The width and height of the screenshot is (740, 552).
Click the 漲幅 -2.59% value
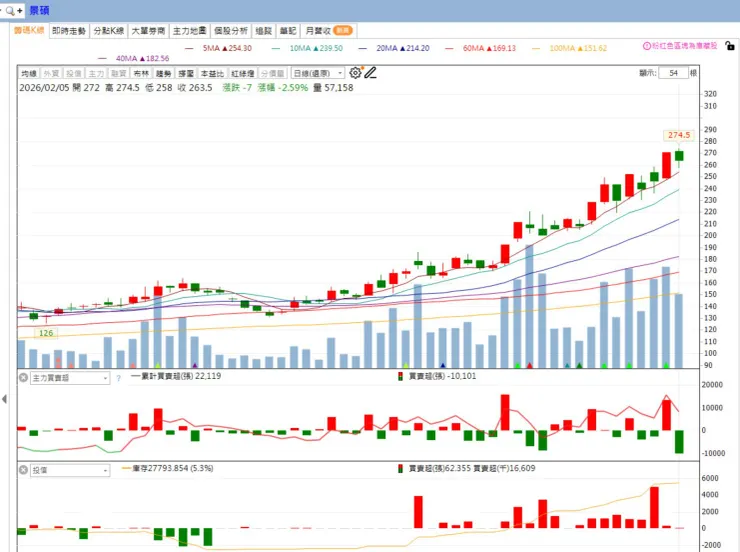283,88
